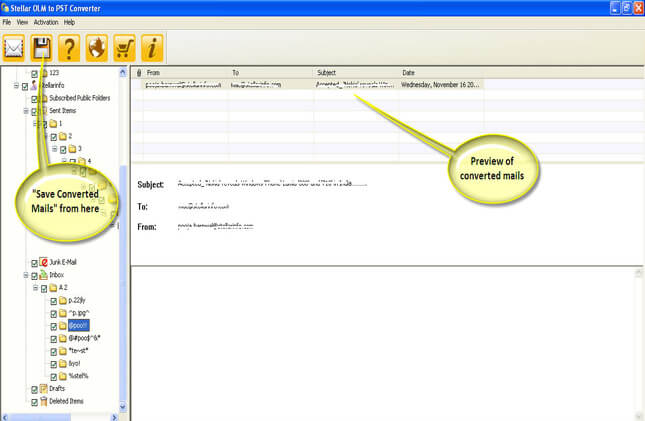Uncheck the Drafts checkbox
The width and height of the screenshot is (645, 421).
coord(35,389)
